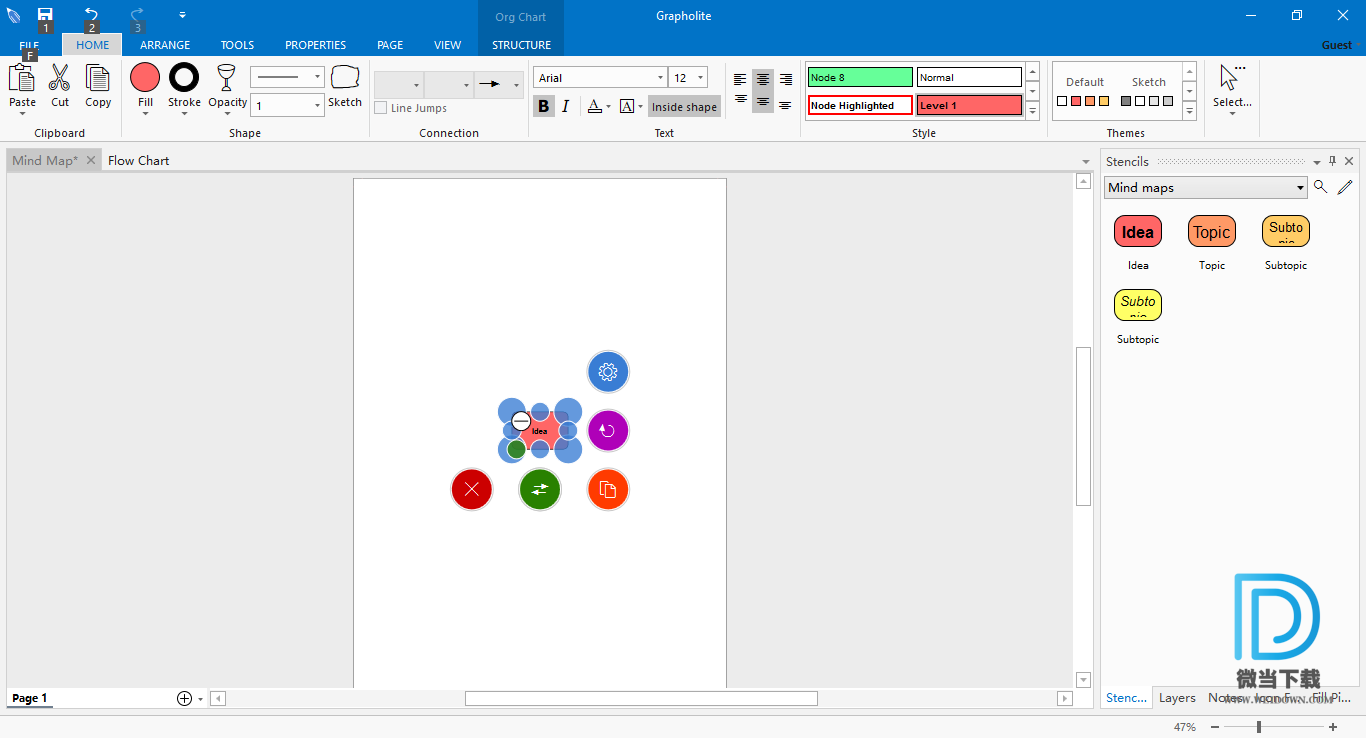Expand the Arial font dropdown

tap(660, 78)
